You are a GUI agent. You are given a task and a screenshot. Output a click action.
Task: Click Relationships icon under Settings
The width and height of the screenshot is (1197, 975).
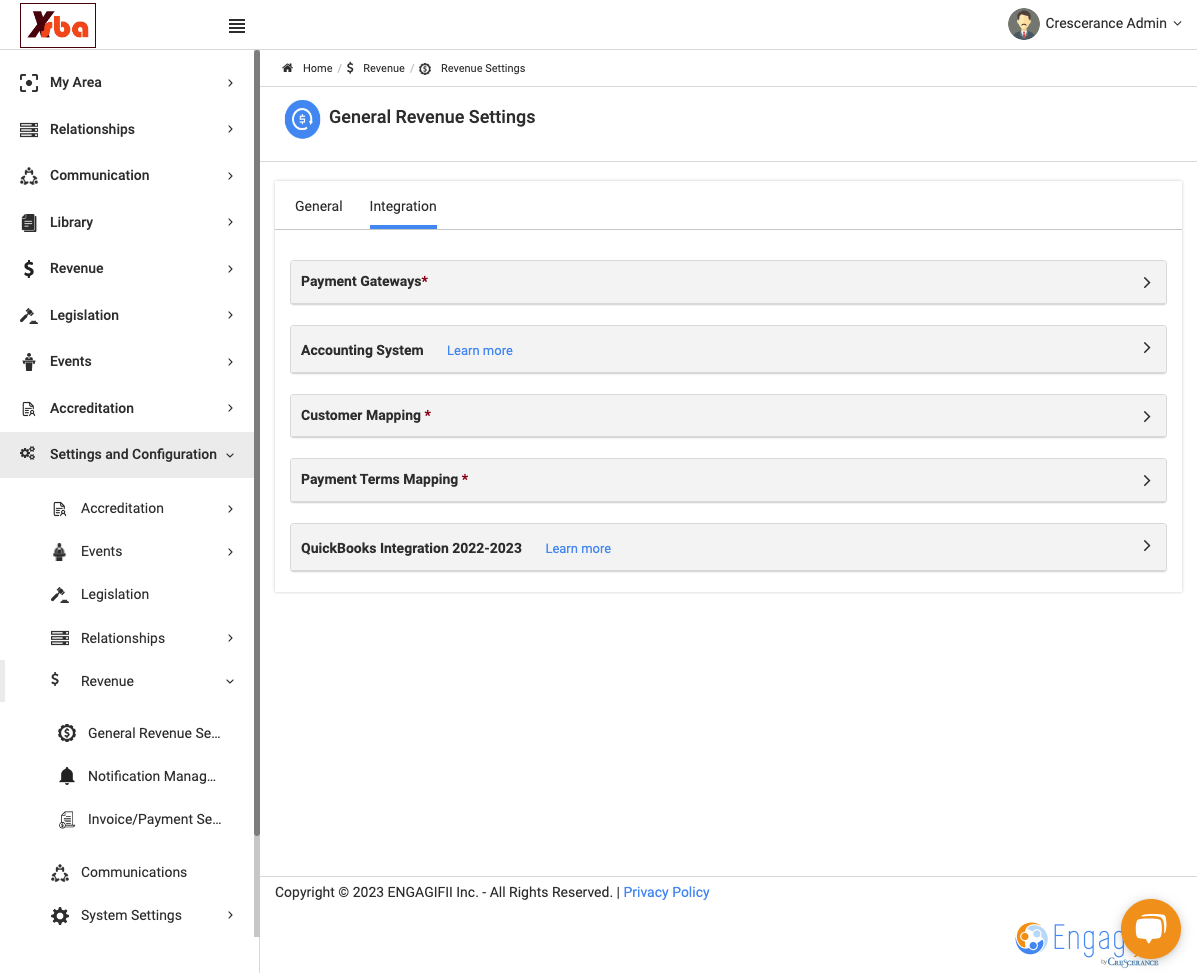tap(60, 638)
